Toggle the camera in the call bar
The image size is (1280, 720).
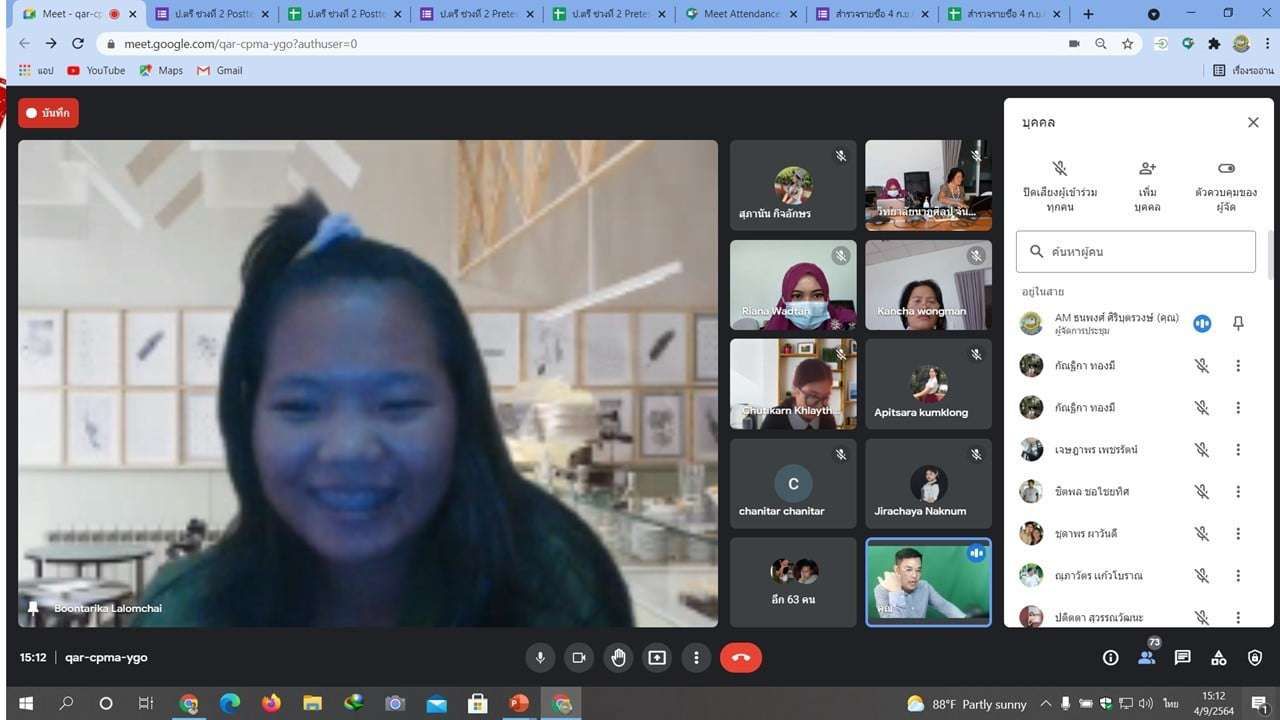(578, 657)
